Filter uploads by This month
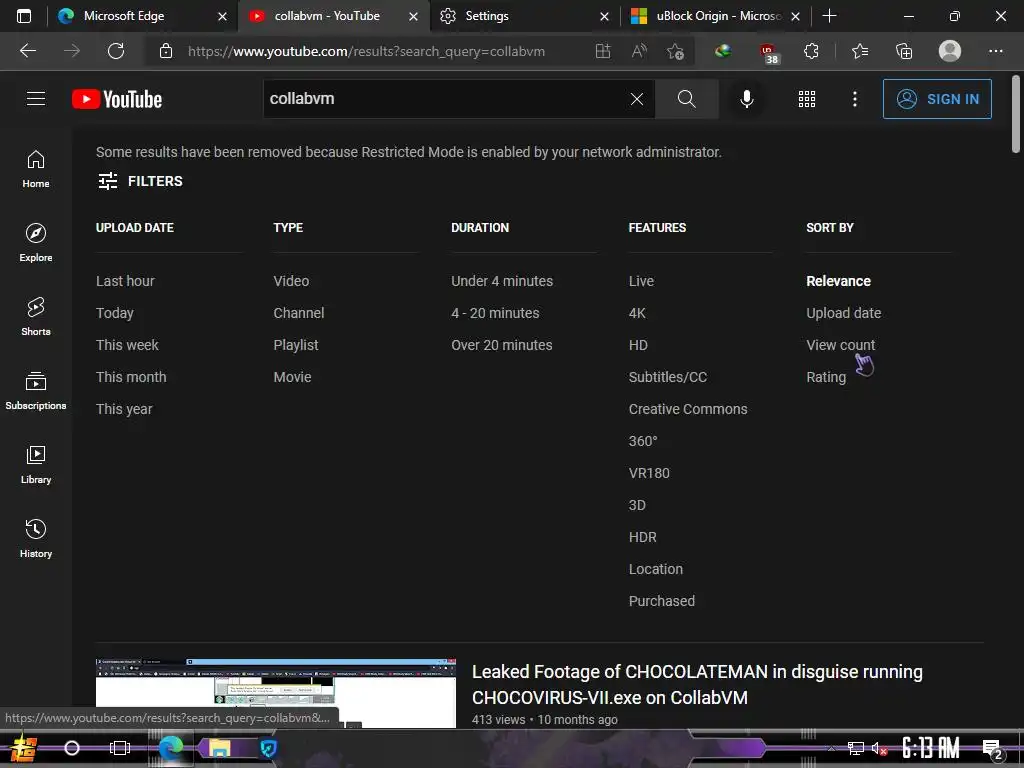 pos(131,377)
